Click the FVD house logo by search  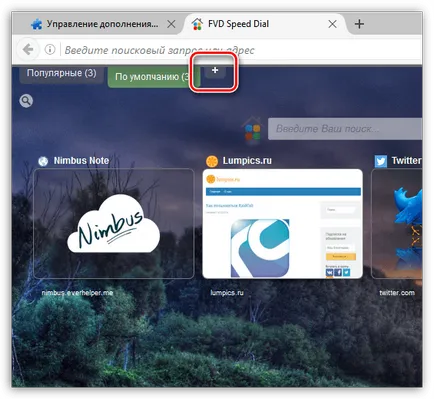pos(253,130)
